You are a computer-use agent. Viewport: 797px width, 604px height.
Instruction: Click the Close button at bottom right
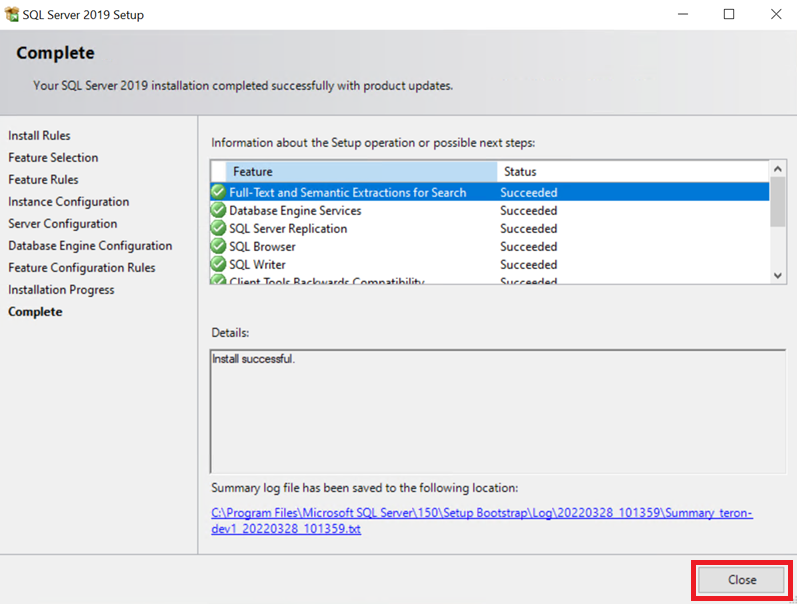coord(741,580)
